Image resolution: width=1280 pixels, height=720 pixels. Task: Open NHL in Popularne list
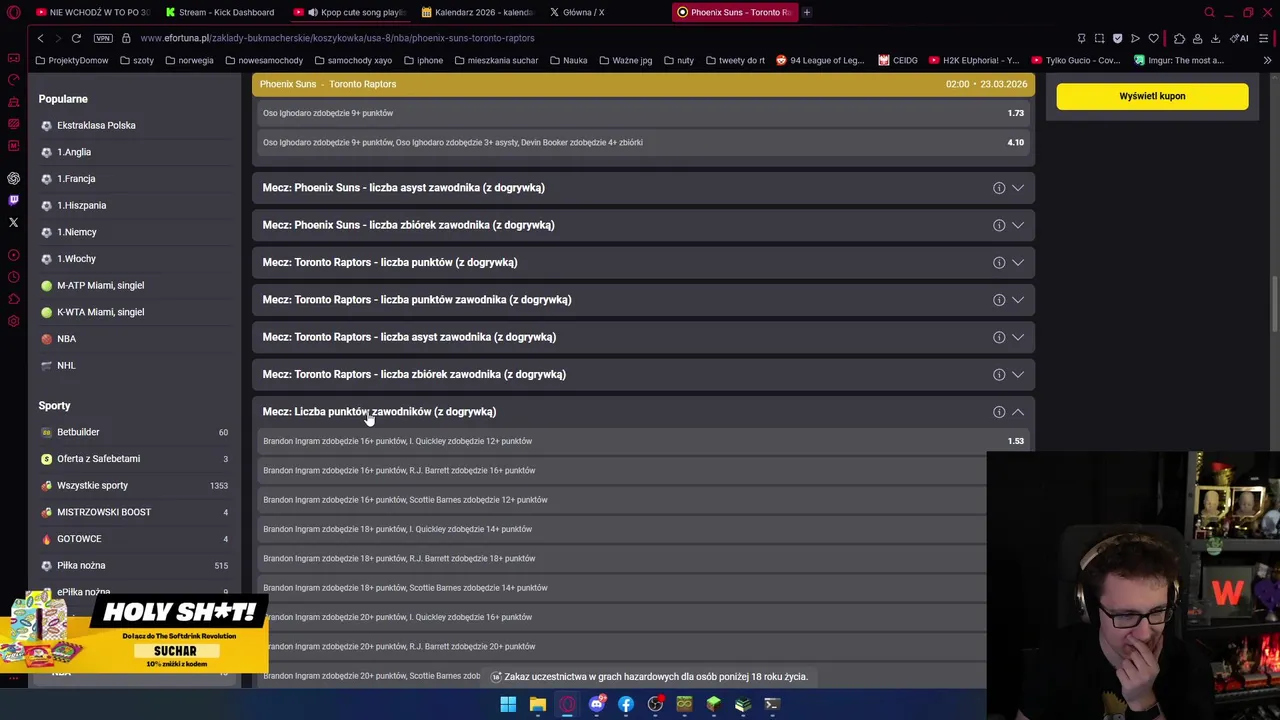tap(66, 365)
